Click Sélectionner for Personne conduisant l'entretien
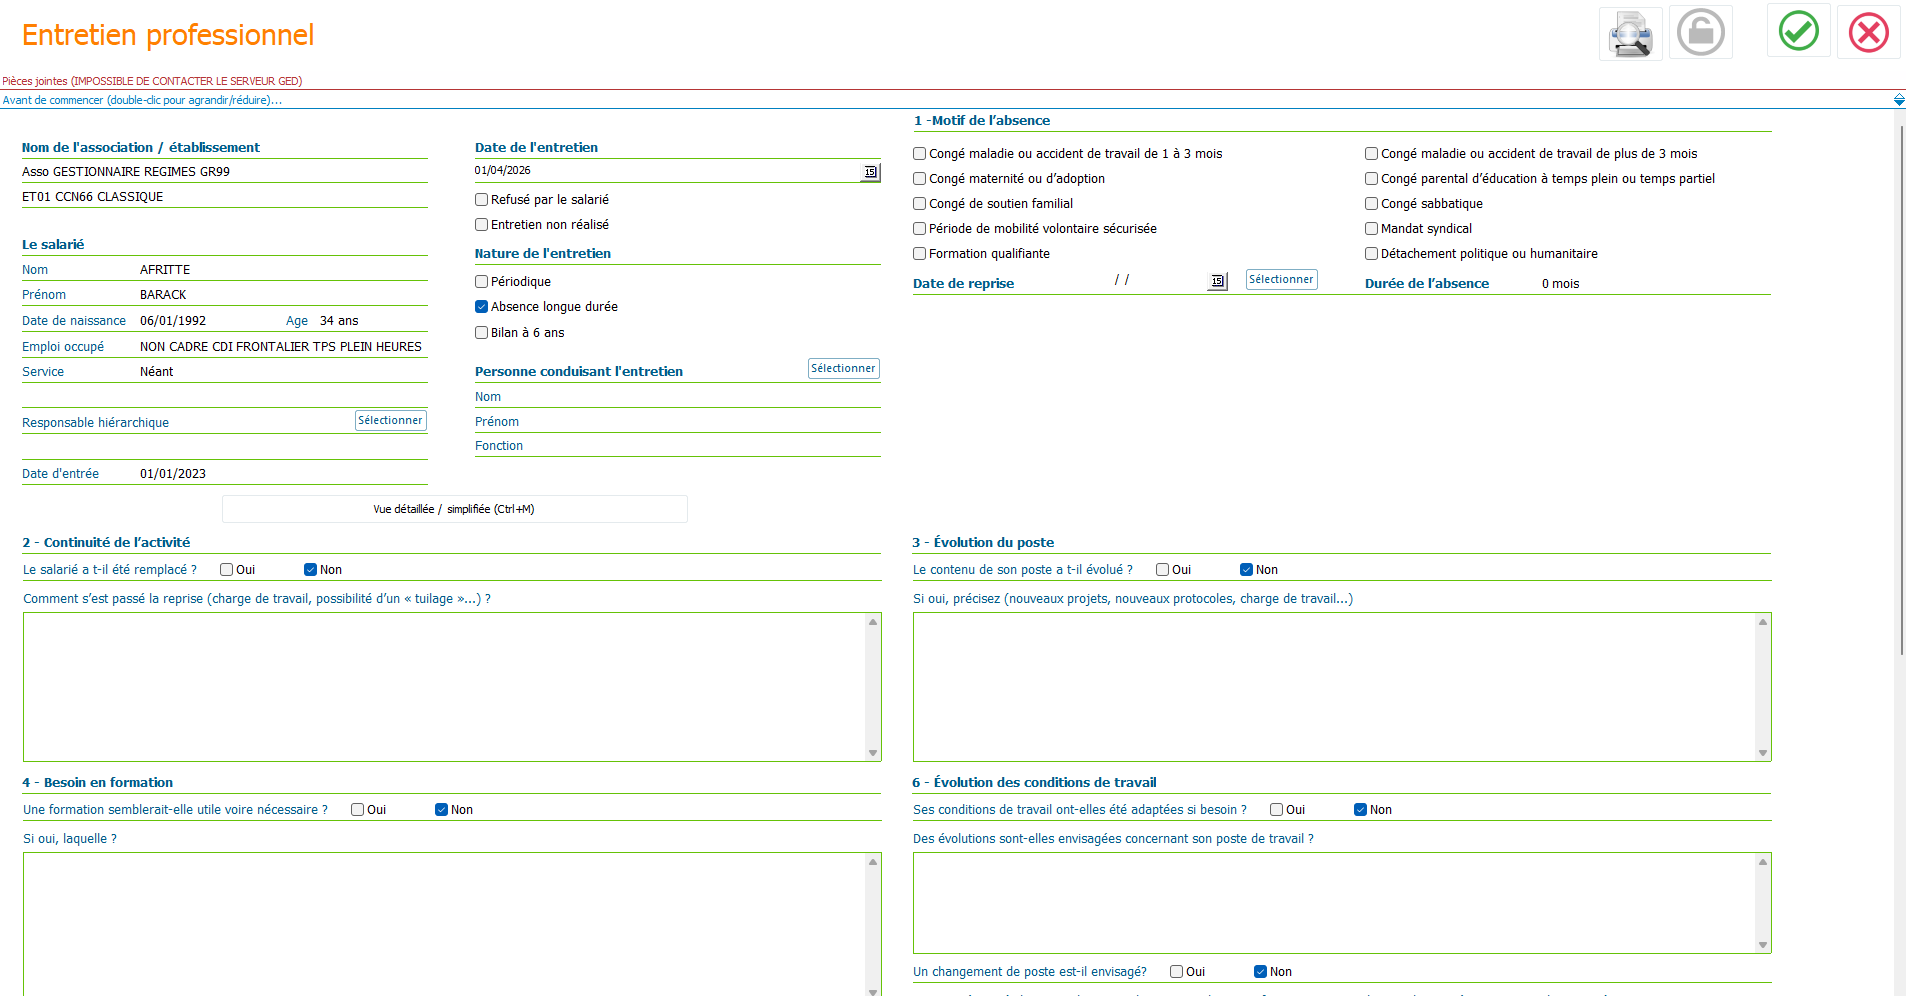Viewport: 1906px width, 996px height. click(843, 369)
